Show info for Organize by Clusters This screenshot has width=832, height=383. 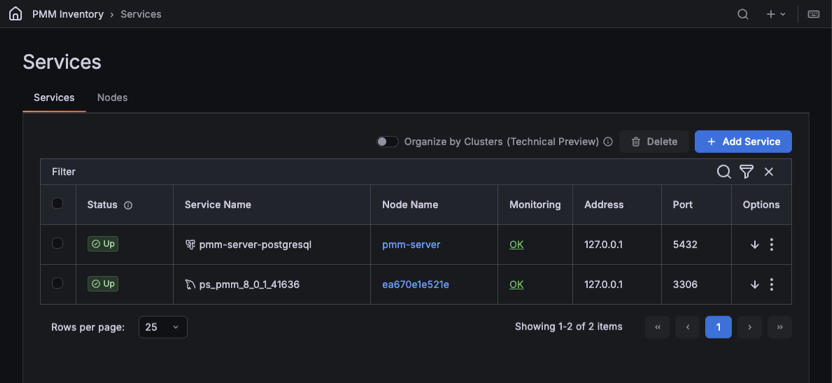pos(608,142)
